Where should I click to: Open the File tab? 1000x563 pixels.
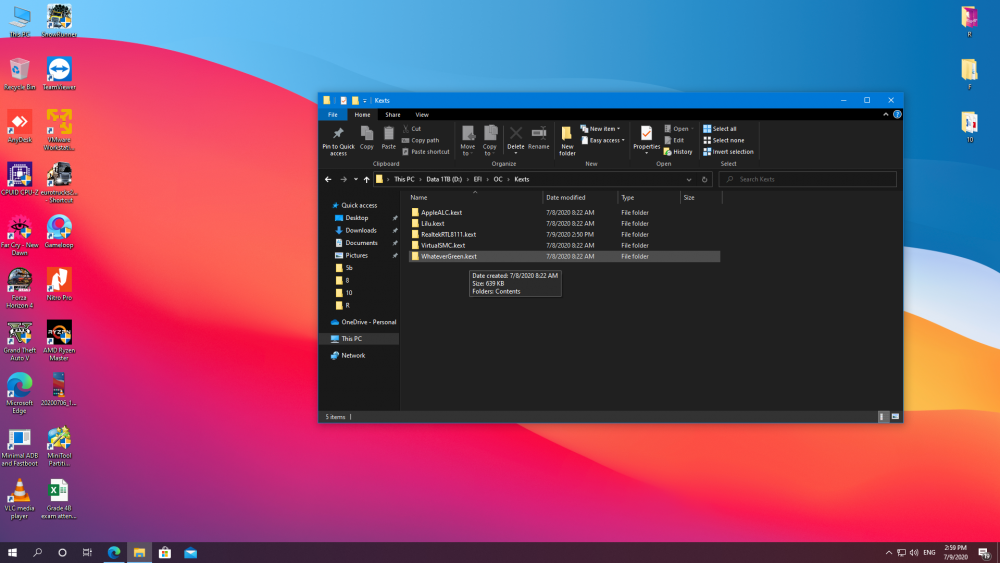point(333,115)
